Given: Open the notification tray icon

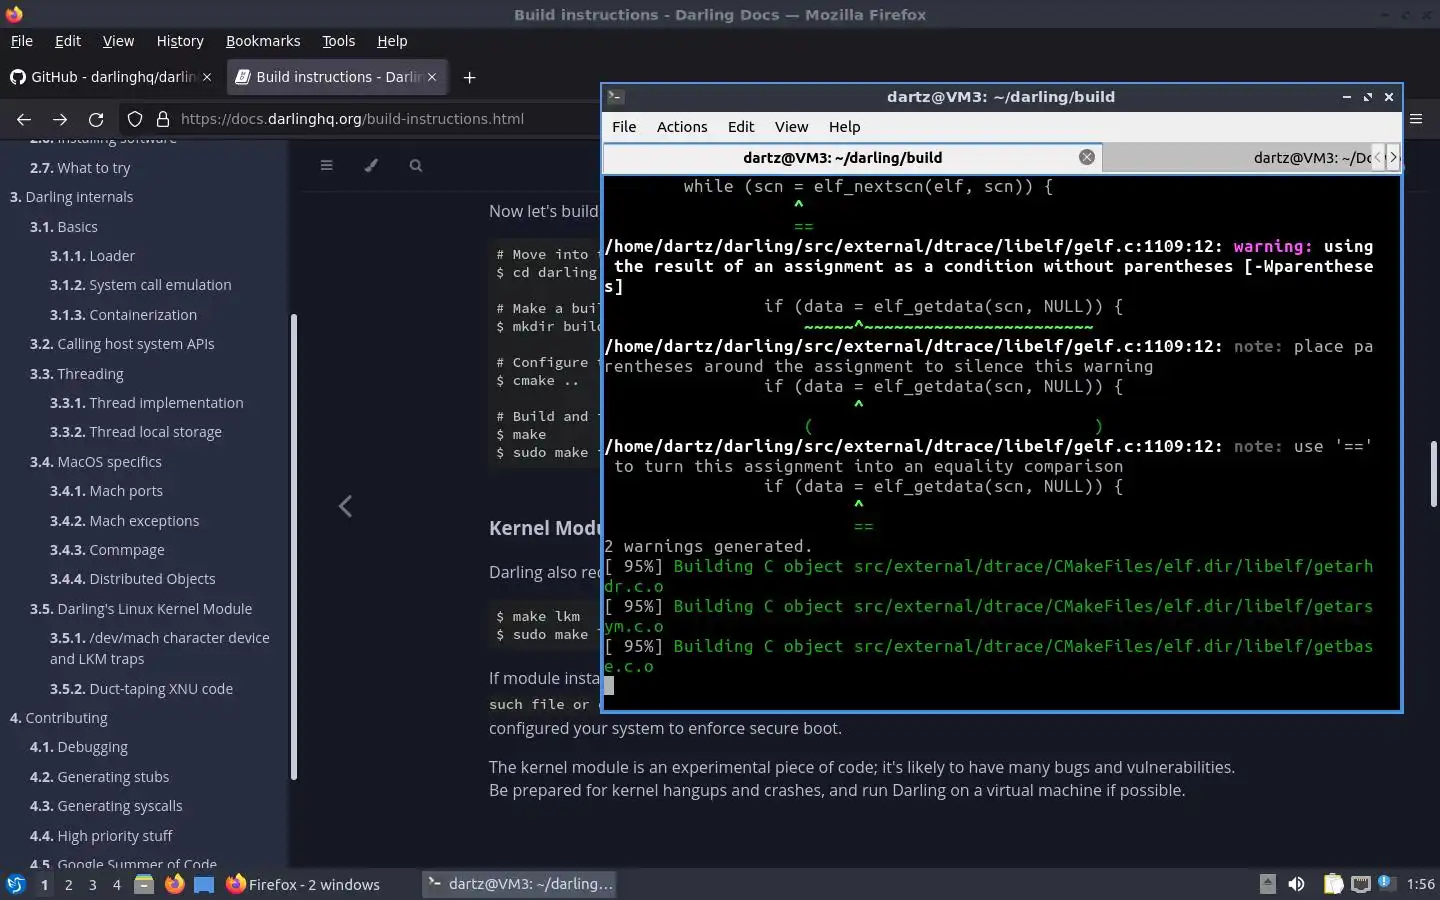Looking at the screenshot, I should click(1385, 882).
